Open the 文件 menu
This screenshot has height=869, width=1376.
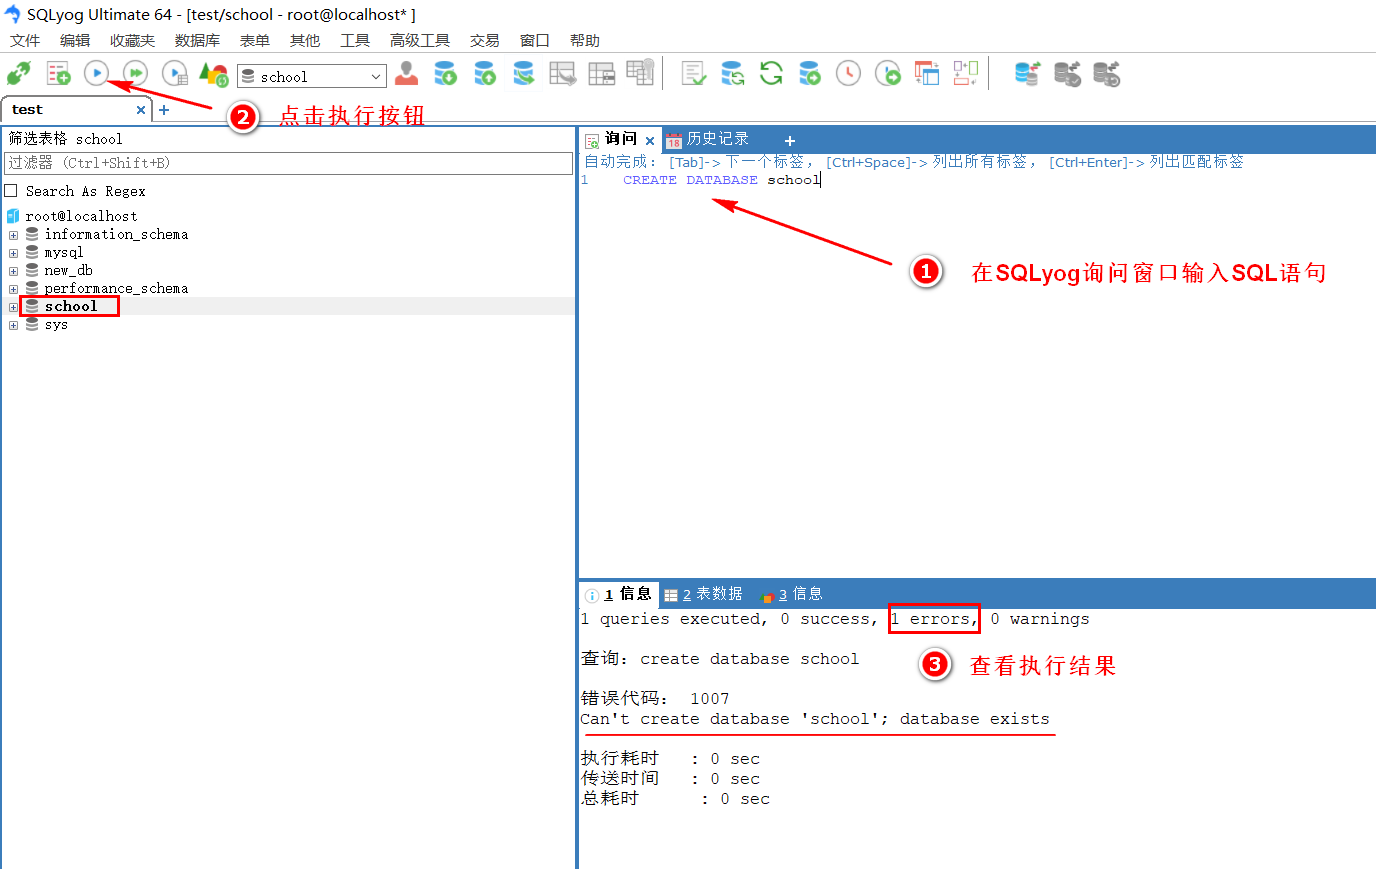(x=25, y=40)
